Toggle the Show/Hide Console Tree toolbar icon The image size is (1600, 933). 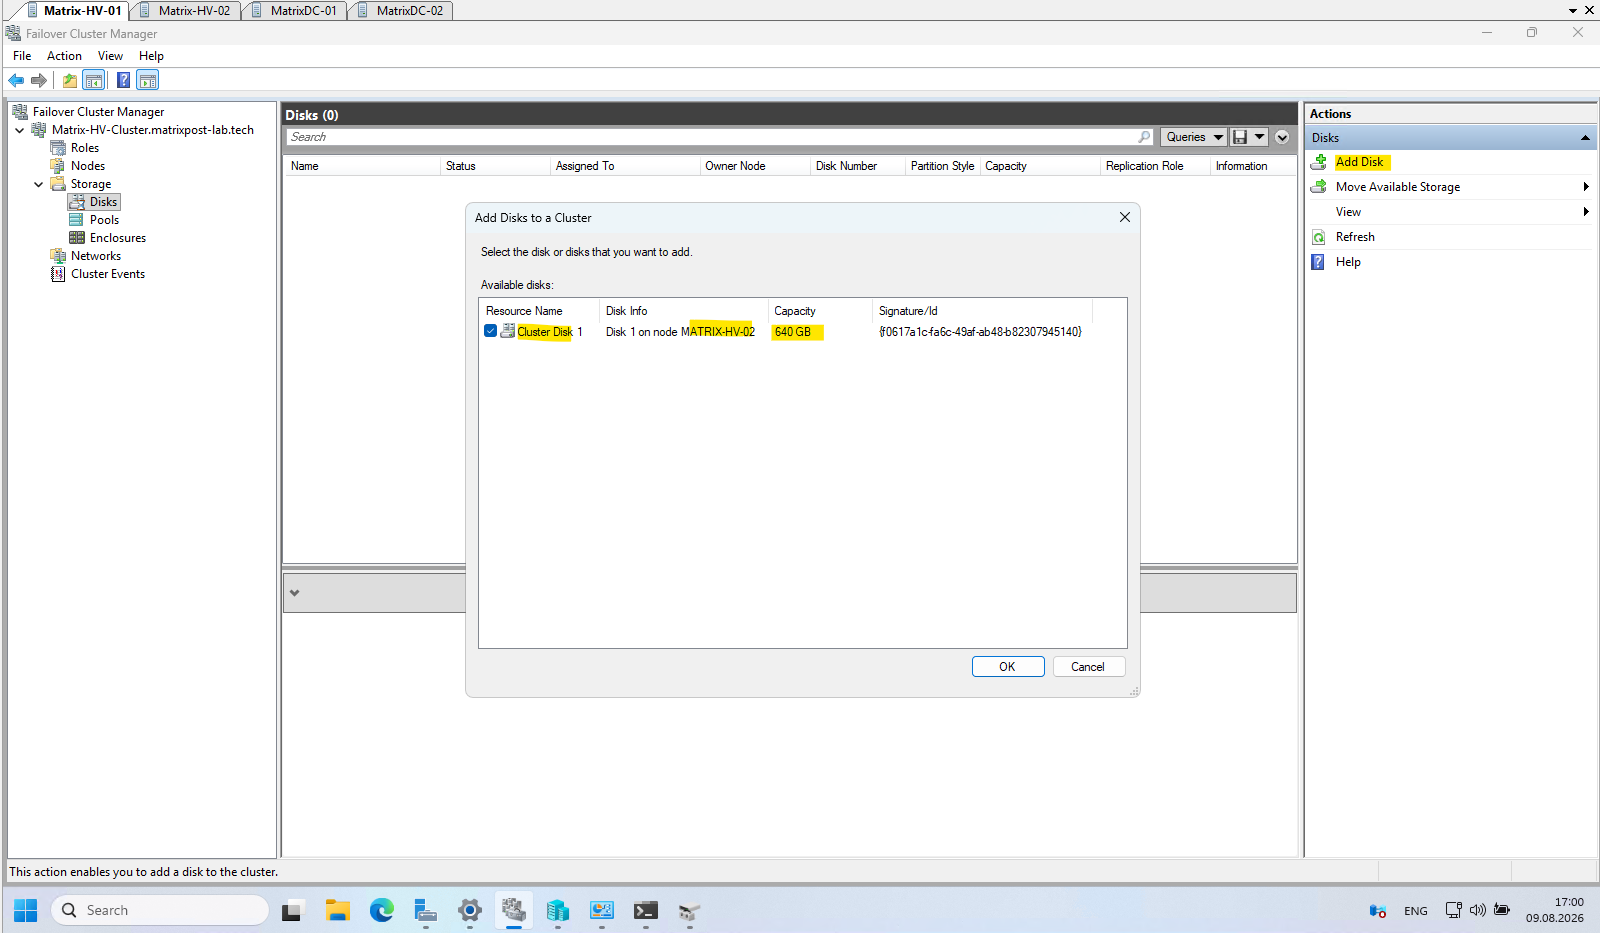pos(94,80)
